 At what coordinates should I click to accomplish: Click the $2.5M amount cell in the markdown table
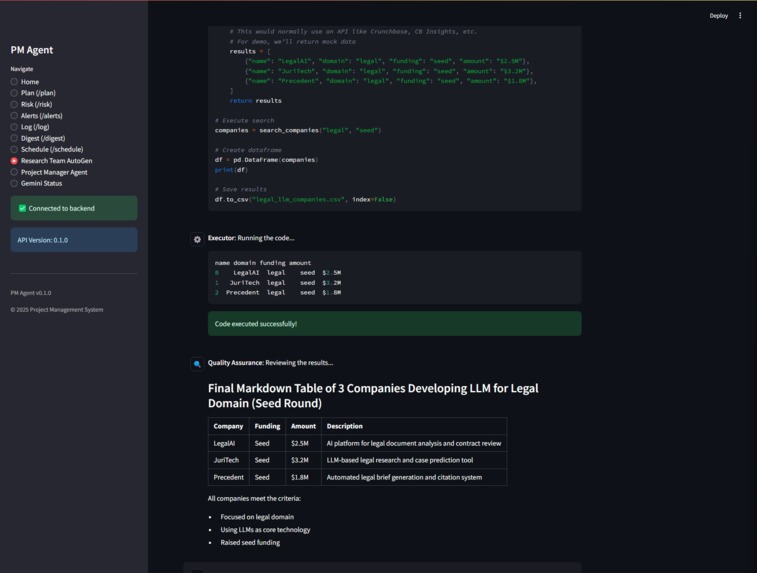[303, 443]
